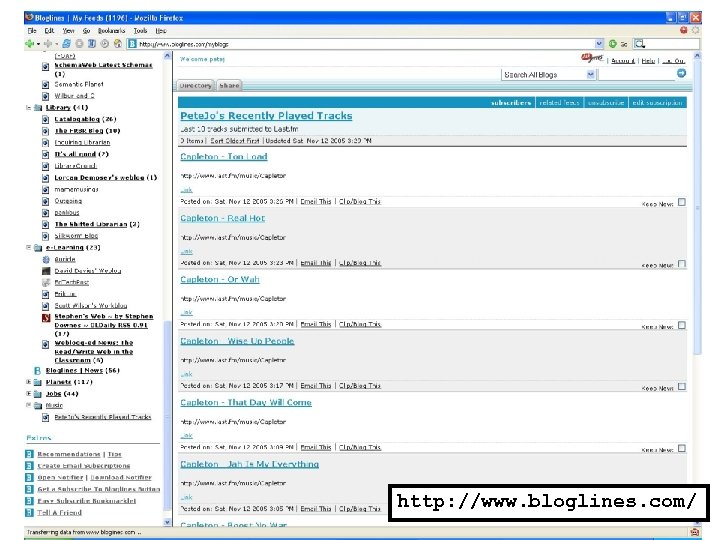Screen dimensions: 720x540
Task: Click feed icon beside PeteJo's Recently Played Tracks
Action: (x=45, y=417)
